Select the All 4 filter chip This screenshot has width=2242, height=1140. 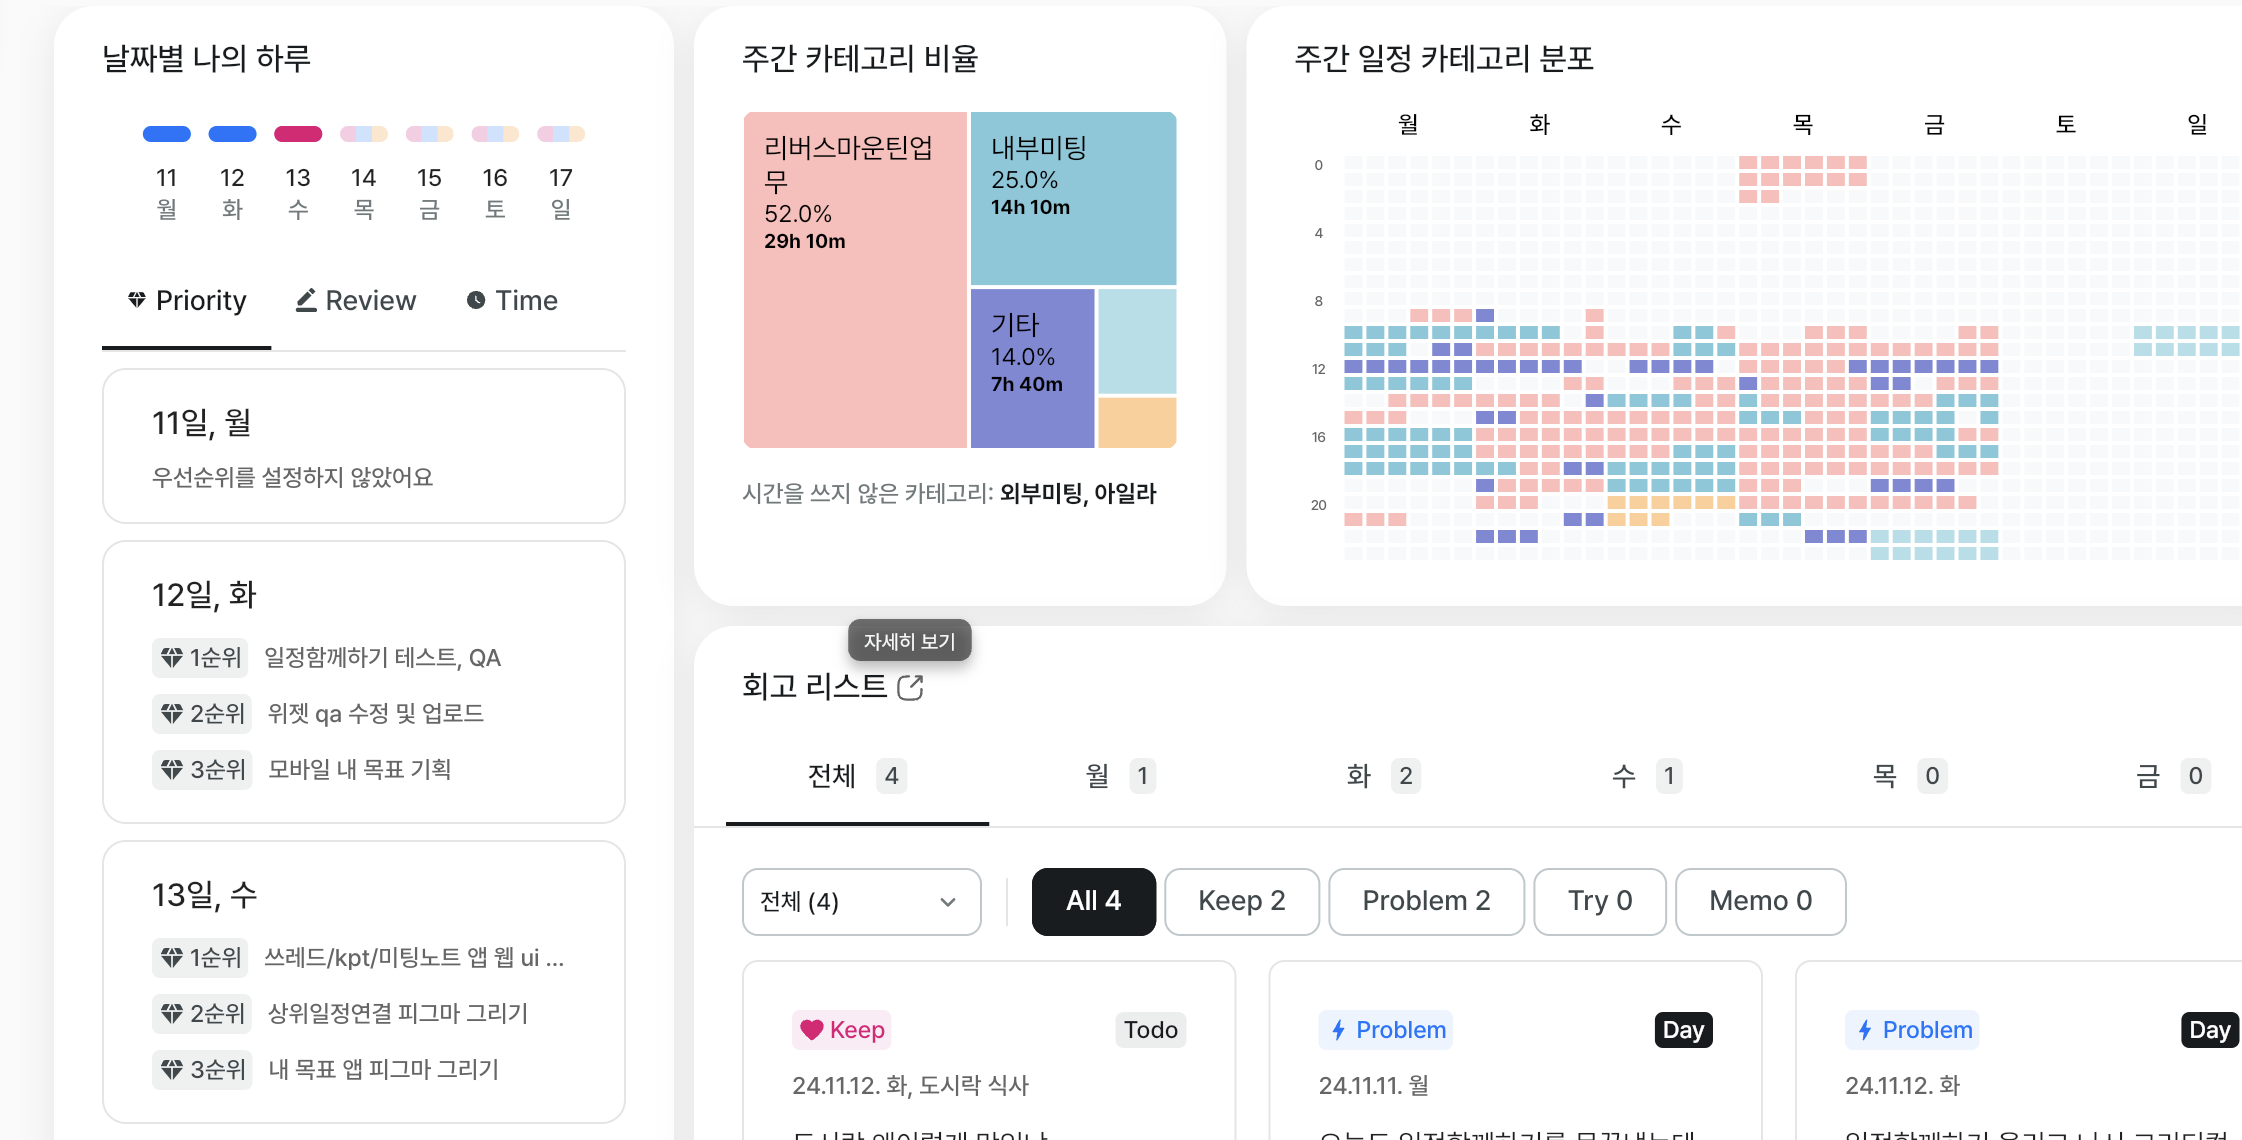coord(1093,901)
